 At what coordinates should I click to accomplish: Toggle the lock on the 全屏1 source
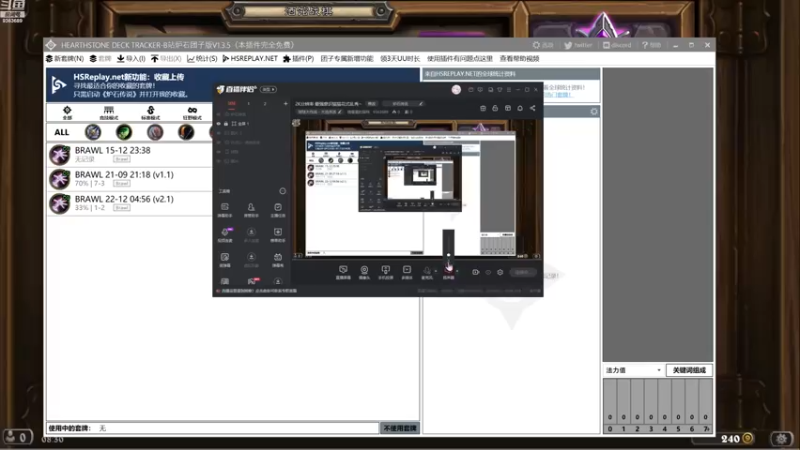(x=226, y=124)
